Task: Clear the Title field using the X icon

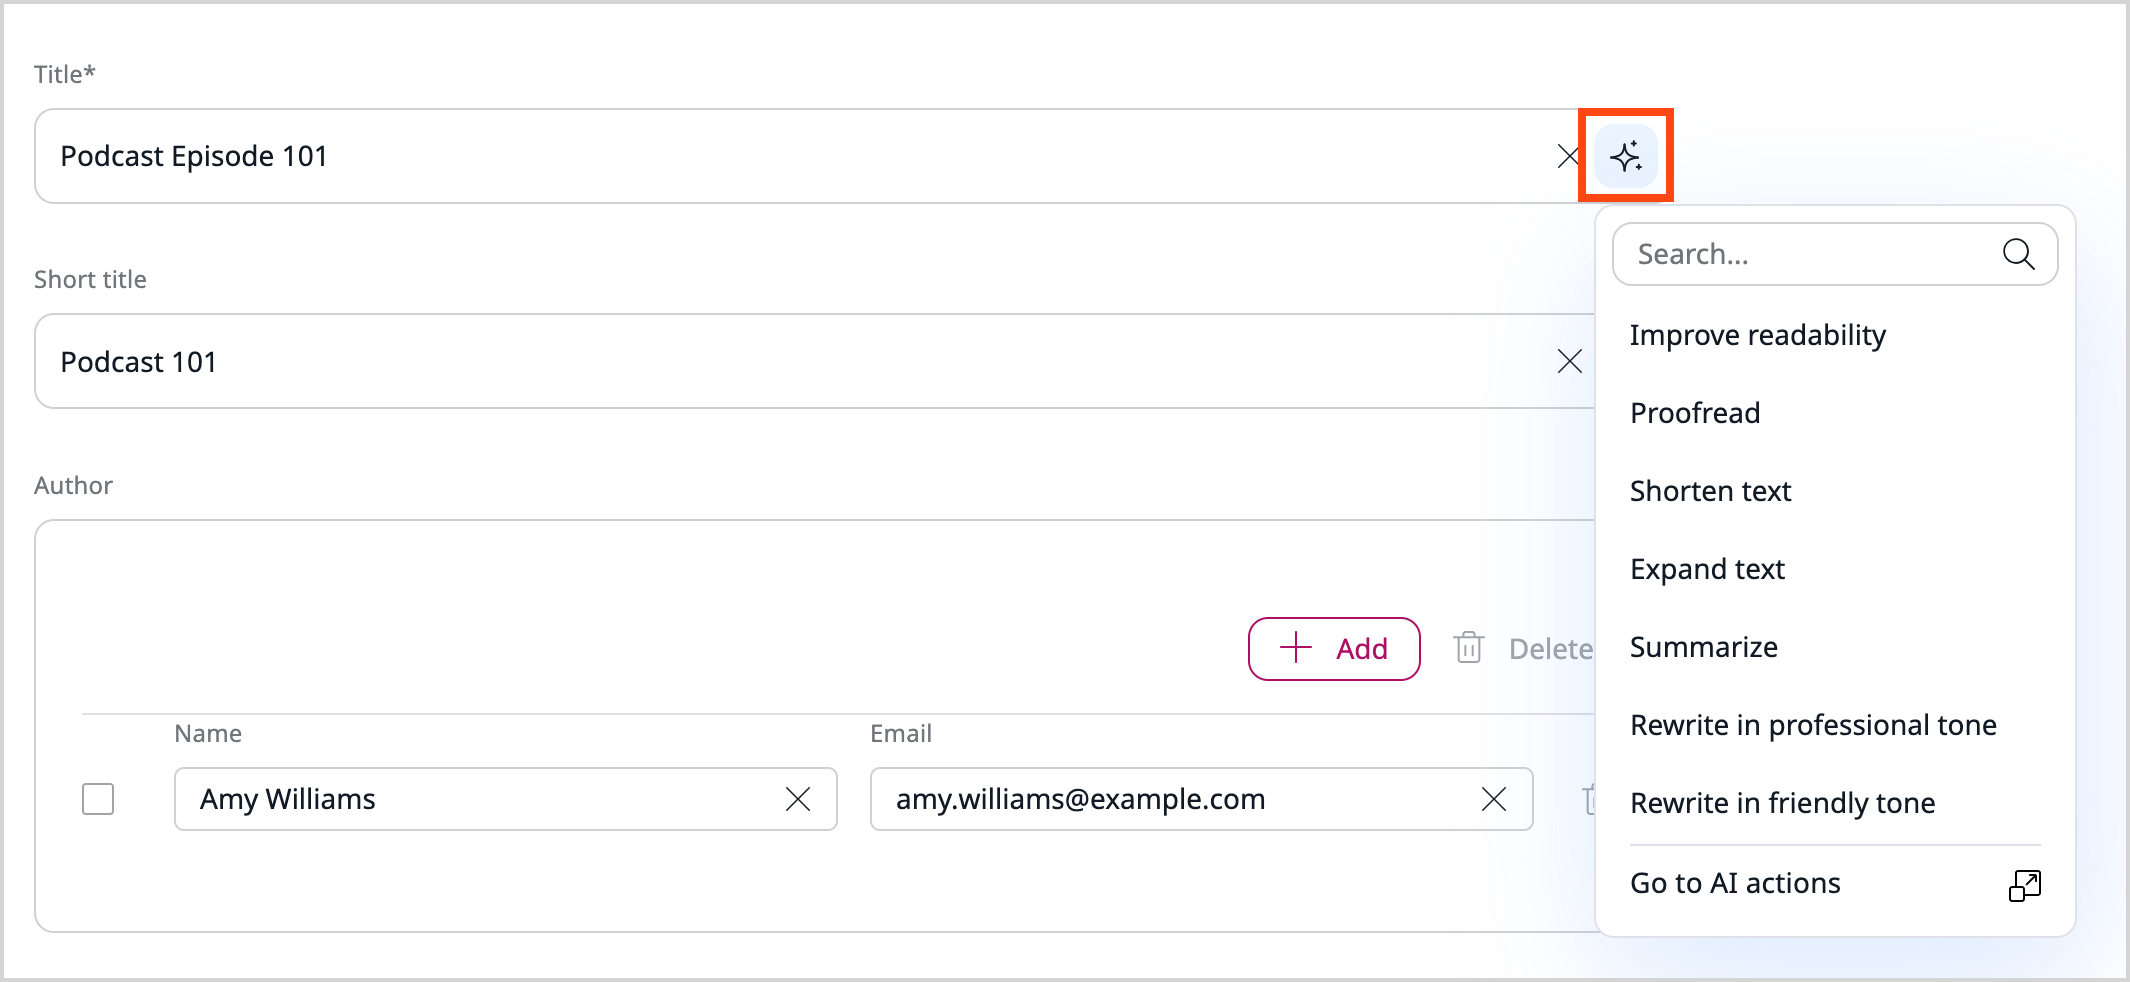Action: tap(1567, 155)
